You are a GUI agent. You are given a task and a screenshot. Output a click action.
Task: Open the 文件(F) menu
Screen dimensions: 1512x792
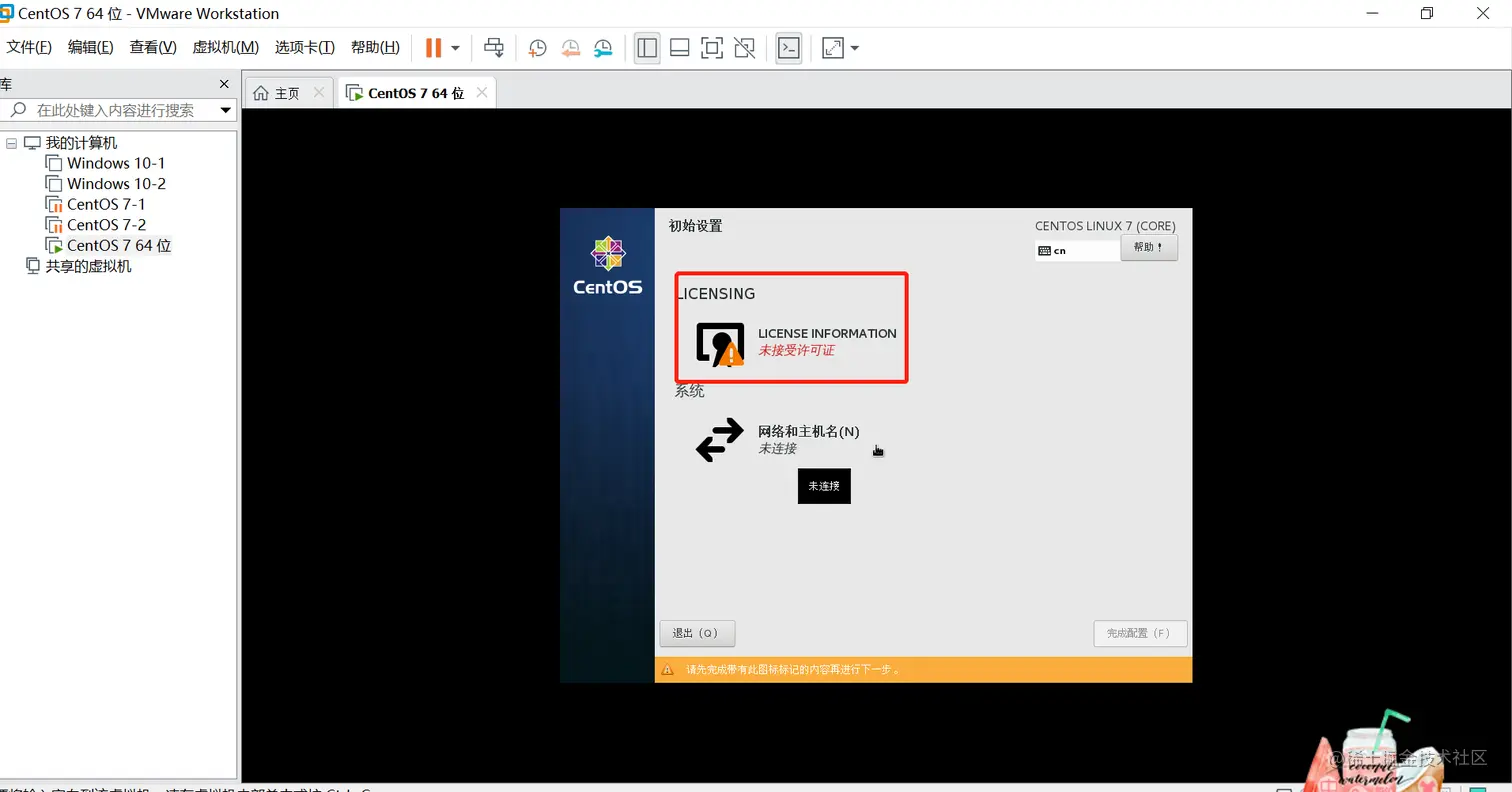29,47
